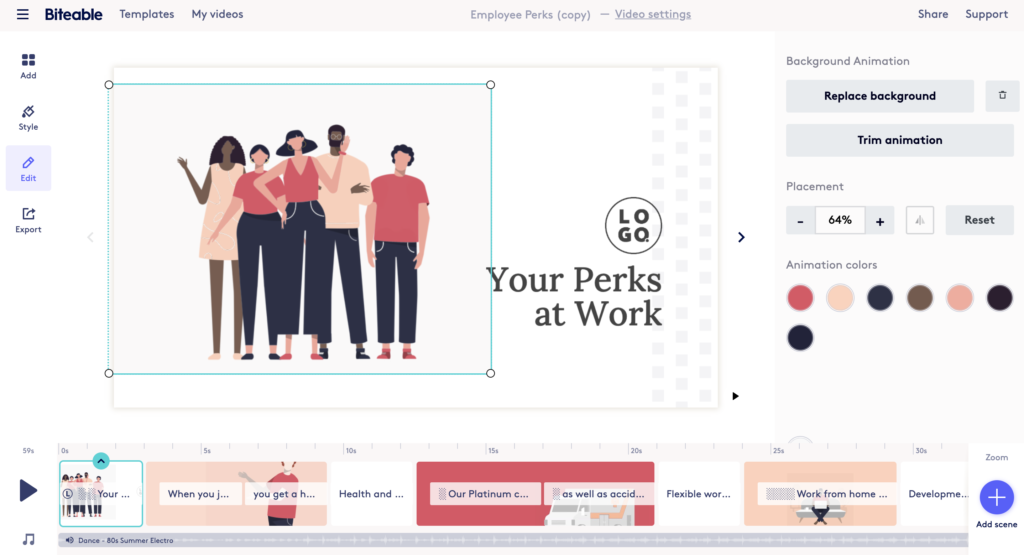
Task: Click the LOGO placeholder on canvas
Action: [x=633, y=225]
